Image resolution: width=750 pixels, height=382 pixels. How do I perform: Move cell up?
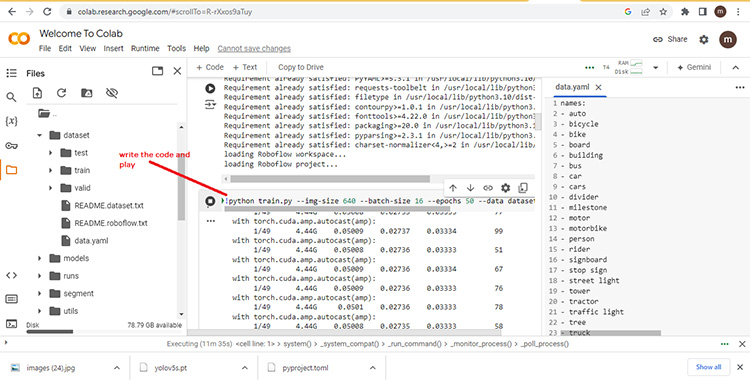click(x=453, y=188)
